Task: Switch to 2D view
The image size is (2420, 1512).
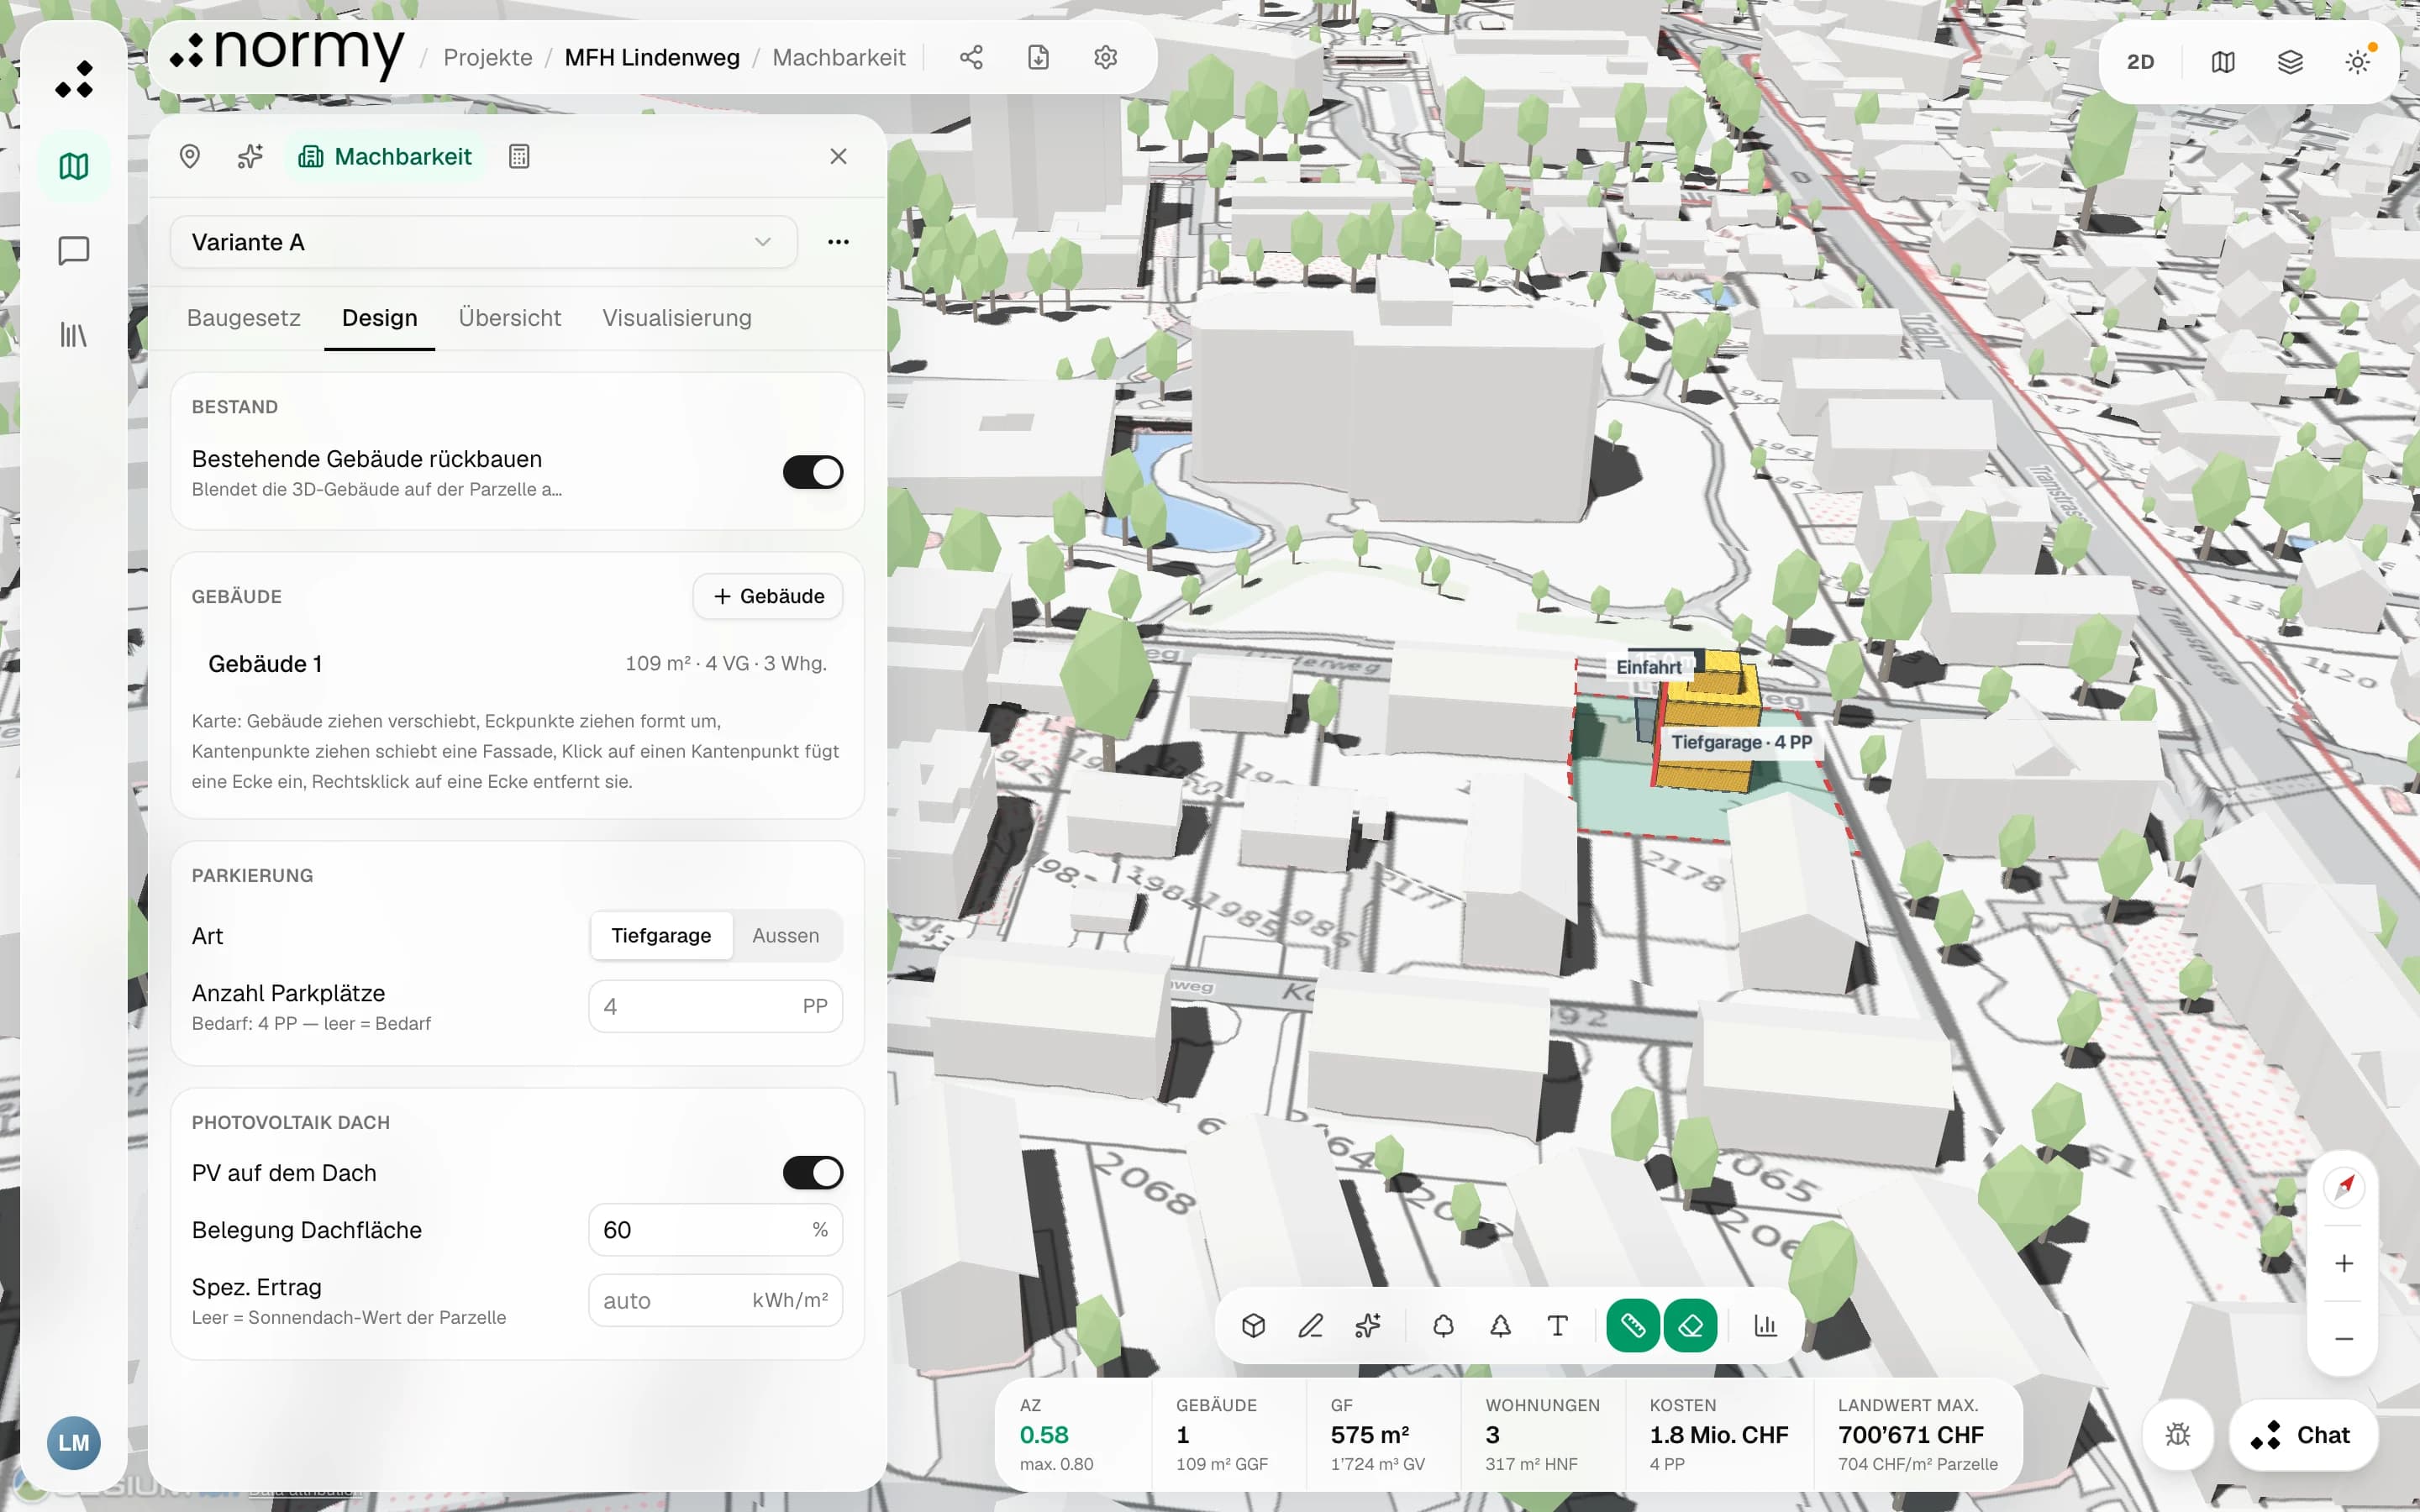Action: 2140,62
